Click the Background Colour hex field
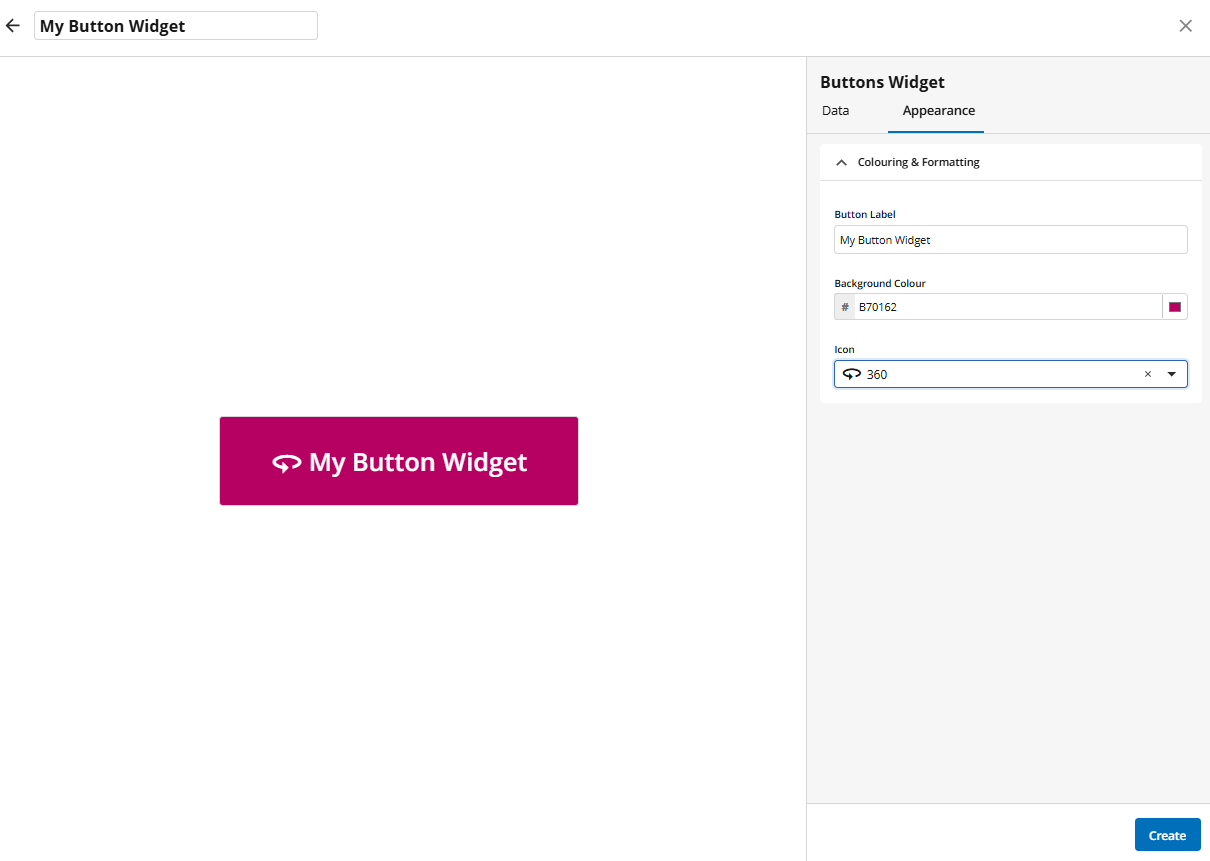Image resolution: width=1210 pixels, height=861 pixels. click(1007, 307)
